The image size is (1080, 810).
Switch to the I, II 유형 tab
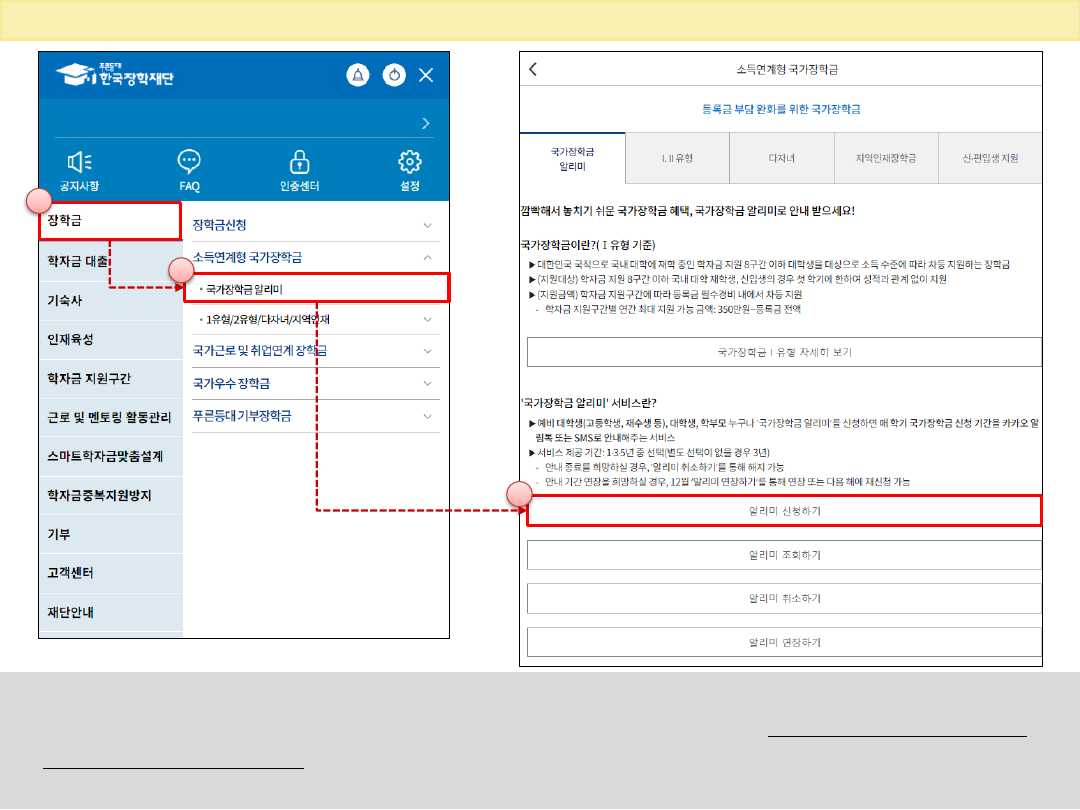pyautogui.click(x=677, y=158)
